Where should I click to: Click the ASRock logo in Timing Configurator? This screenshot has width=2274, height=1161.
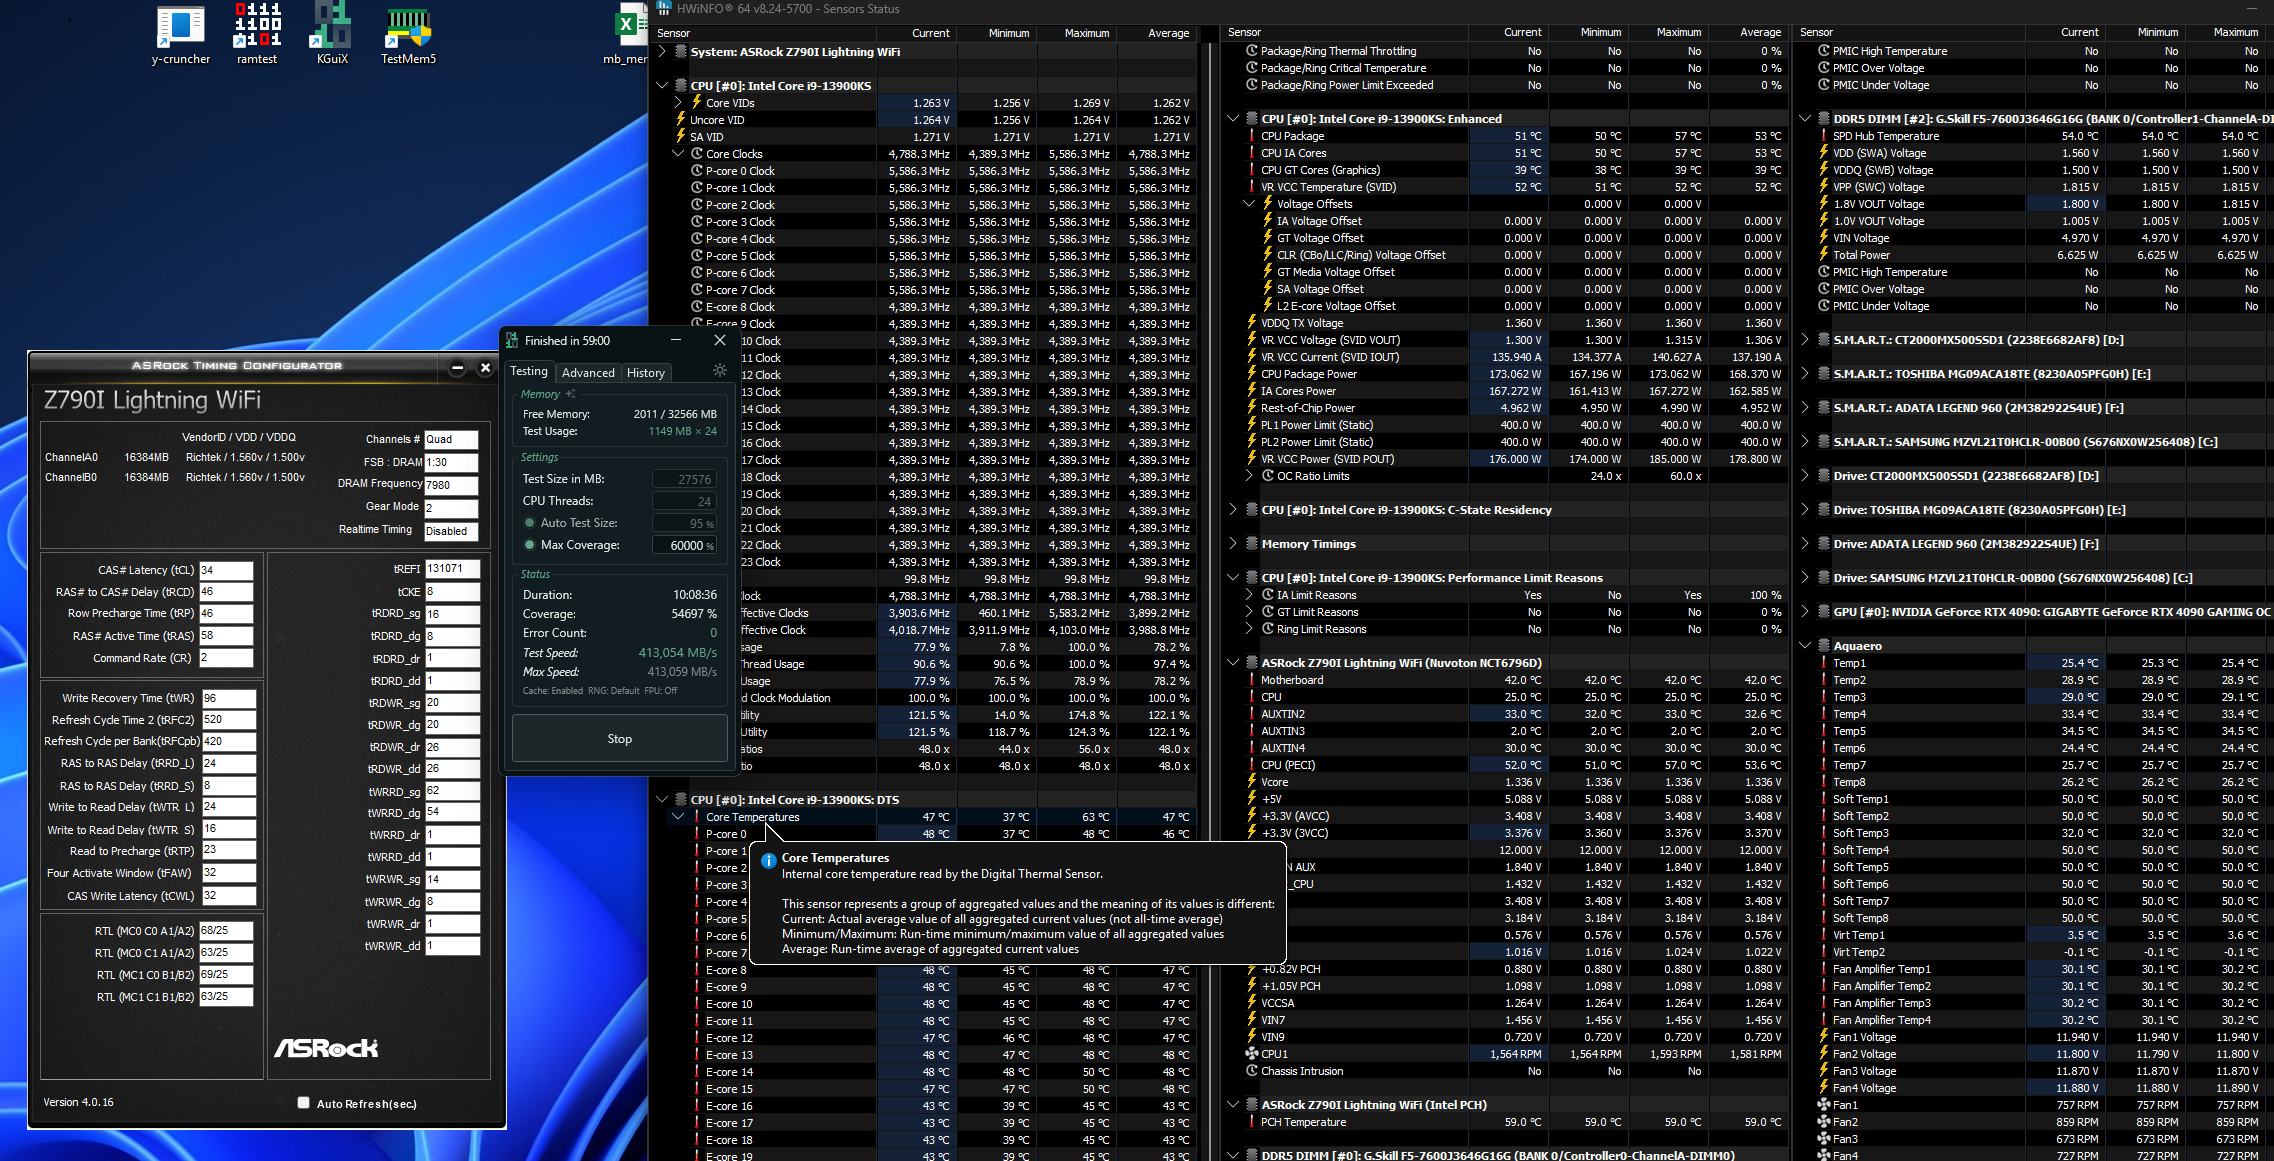pos(326,1048)
